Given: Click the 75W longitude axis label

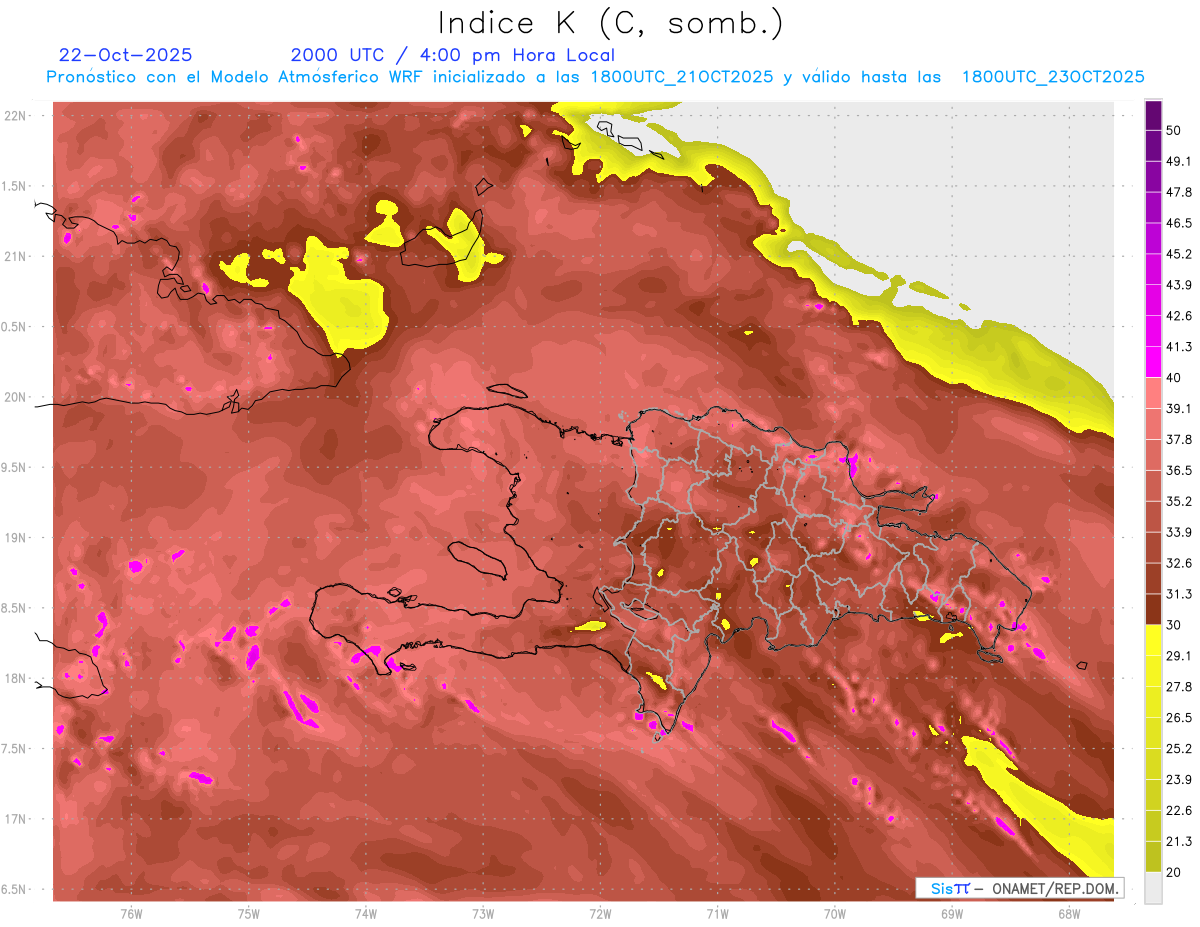Looking at the screenshot, I should pos(249,914).
